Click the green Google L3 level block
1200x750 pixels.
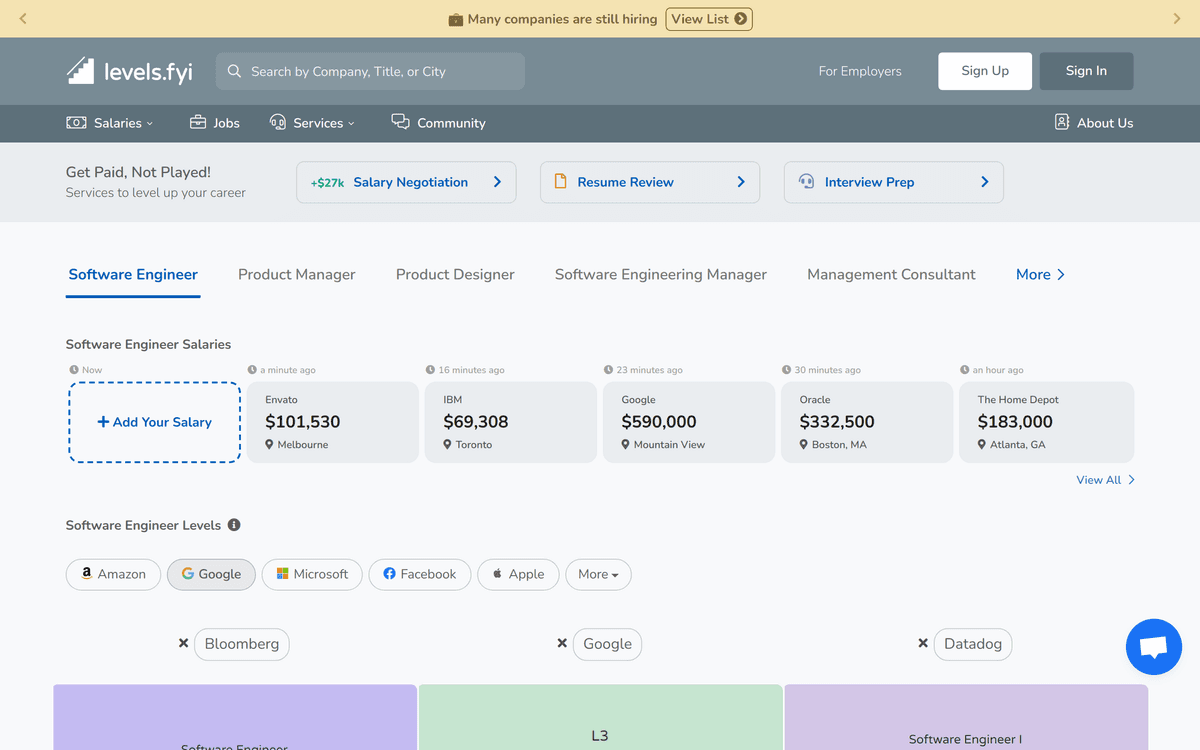pos(600,717)
